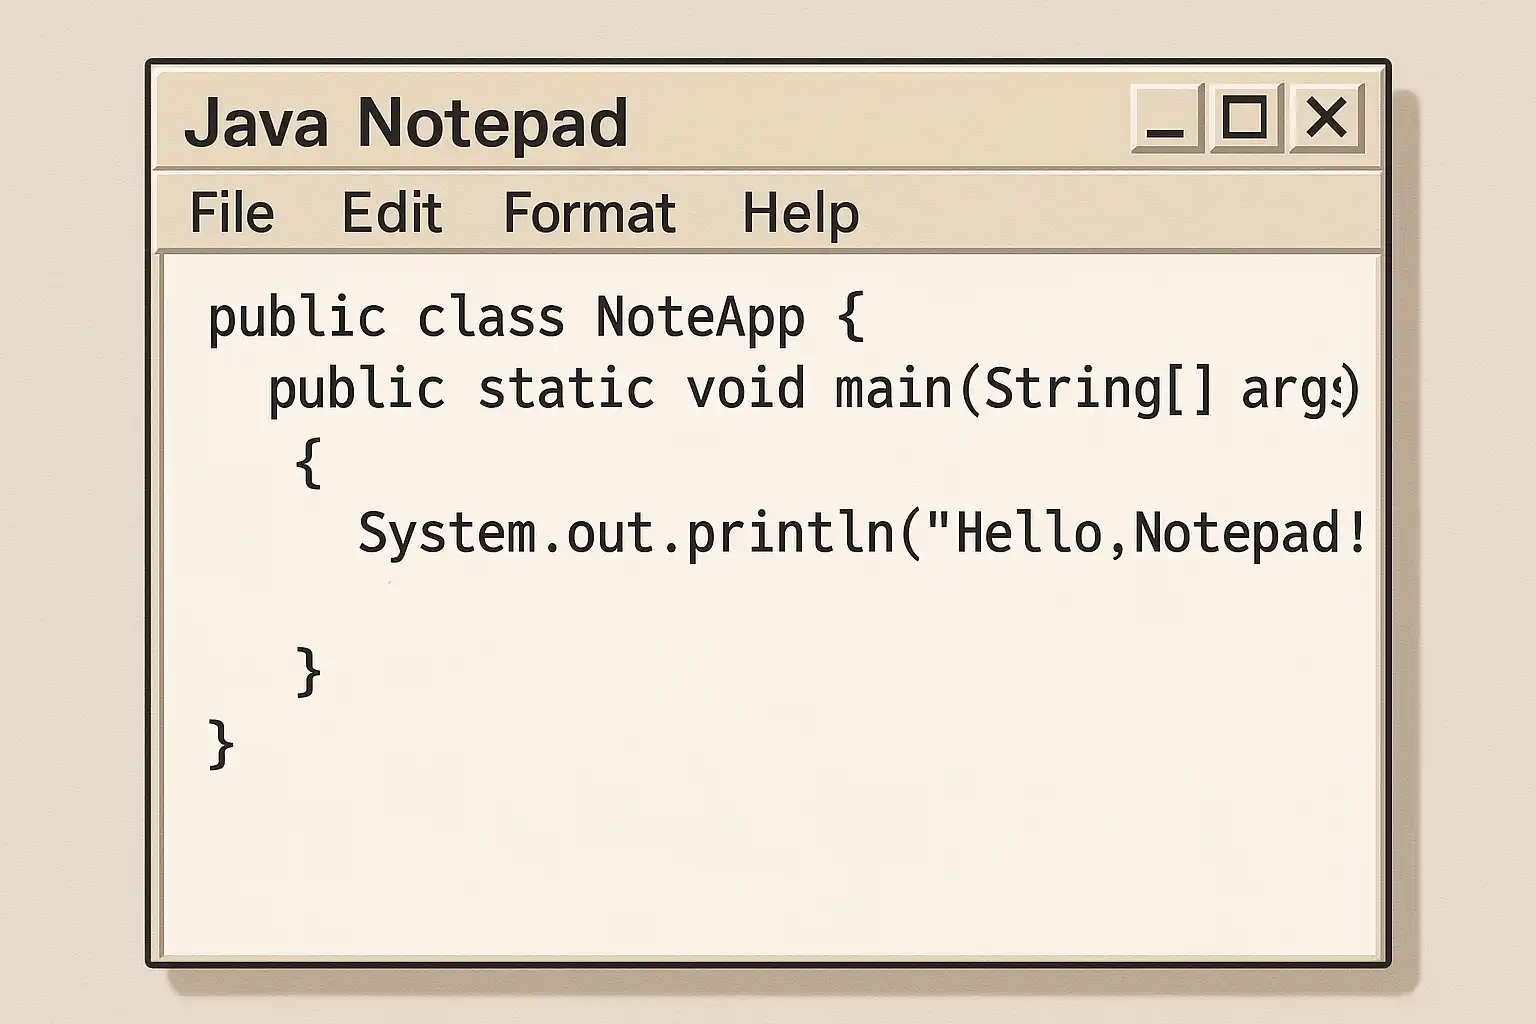1536x1024 pixels.
Task: Click the opening brace after NoteApp
Action: (x=850, y=318)
